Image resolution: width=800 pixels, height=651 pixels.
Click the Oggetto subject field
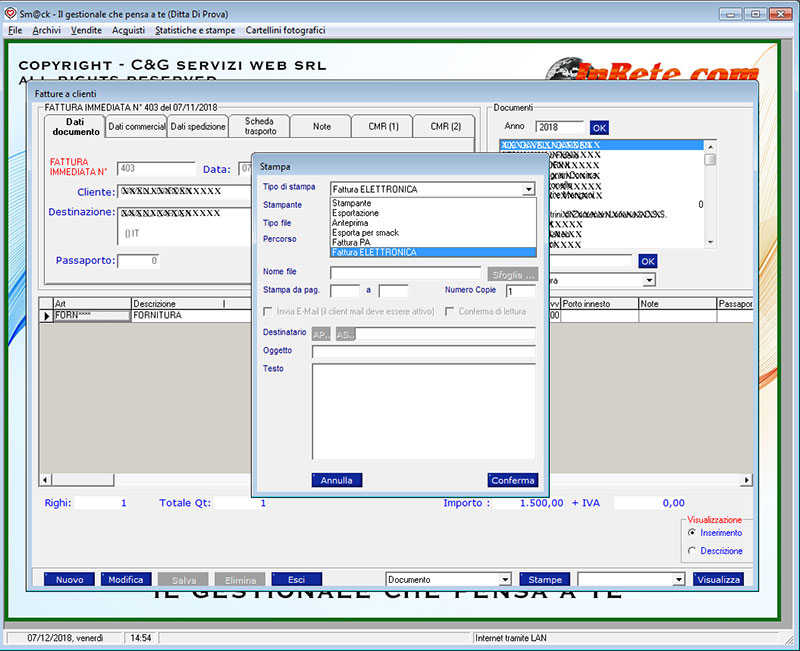tap(423, 352)
